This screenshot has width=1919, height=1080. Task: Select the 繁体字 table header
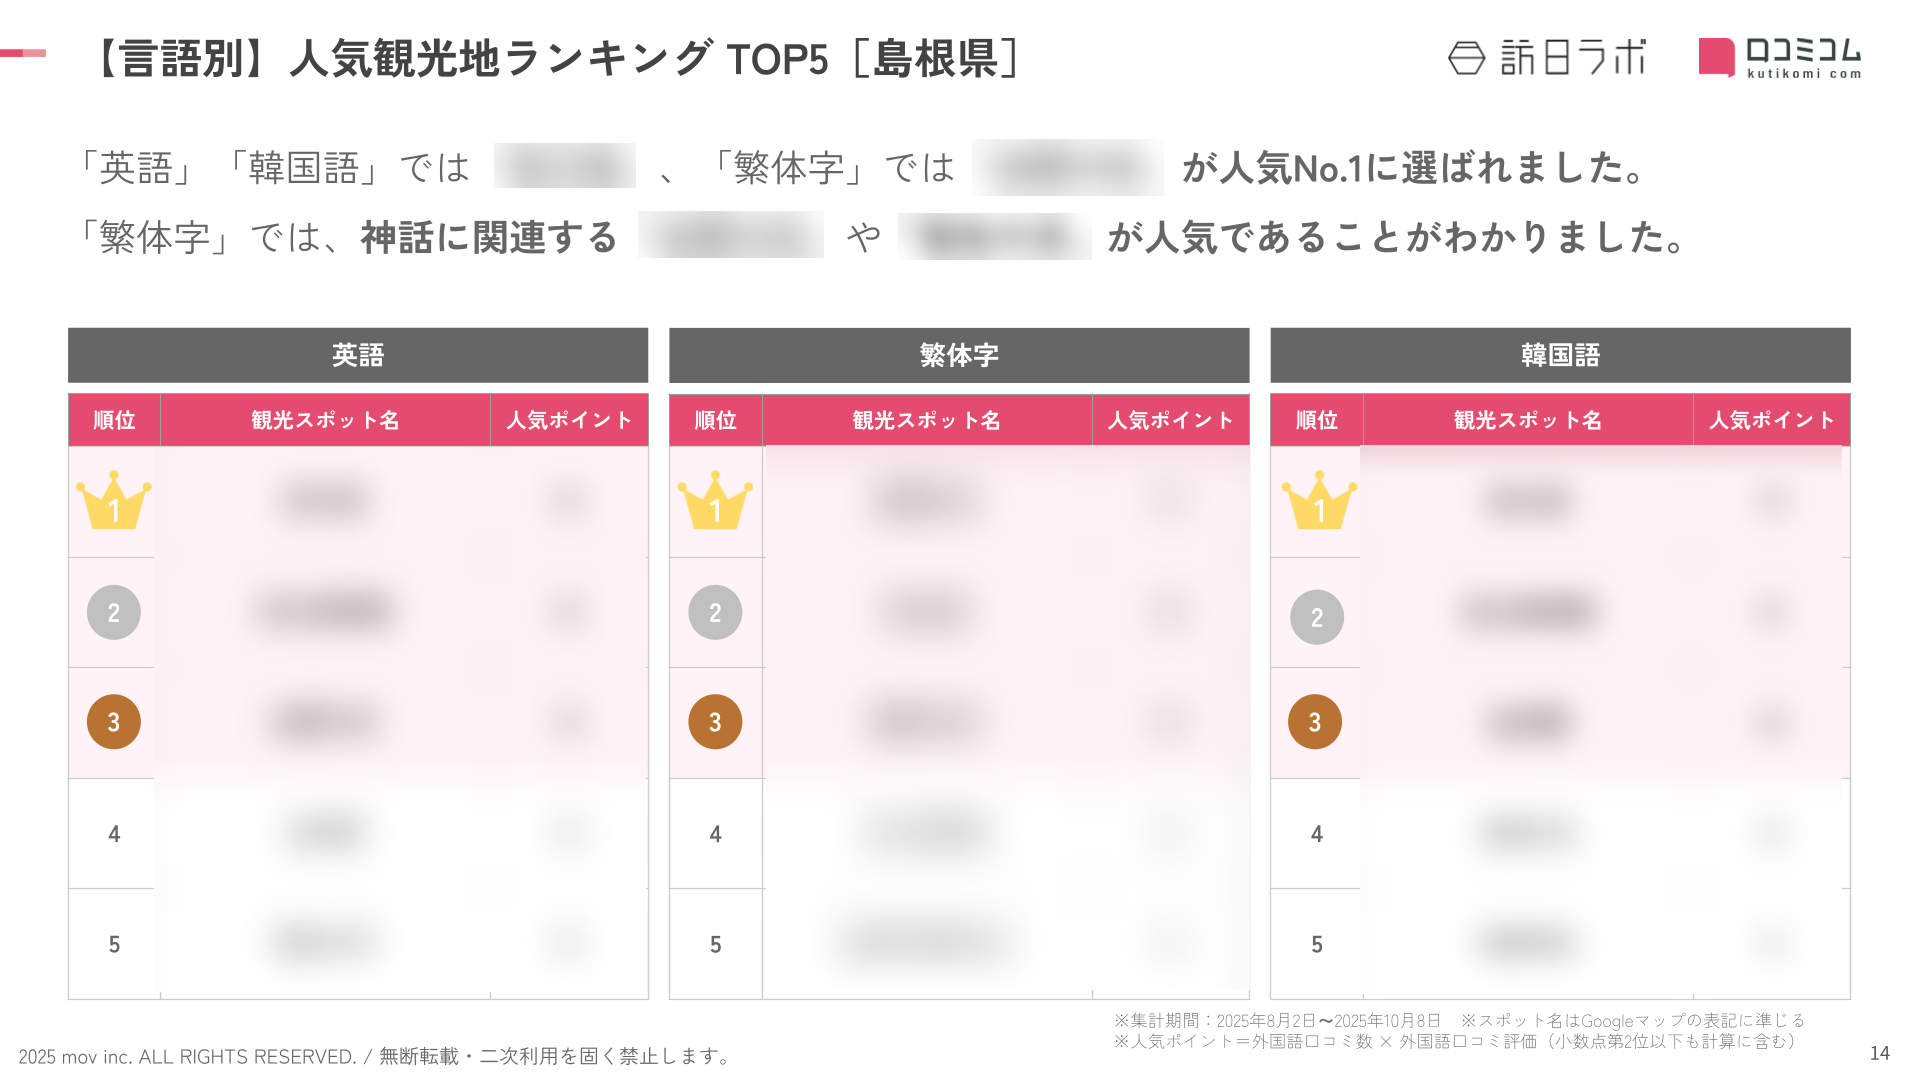coord(959,355)
